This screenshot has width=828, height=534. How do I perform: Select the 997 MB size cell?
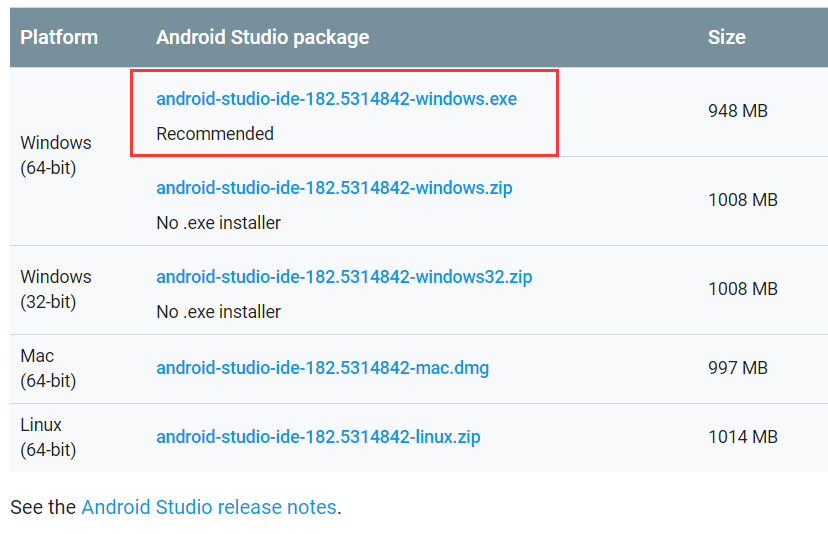(x=738, y=368)
